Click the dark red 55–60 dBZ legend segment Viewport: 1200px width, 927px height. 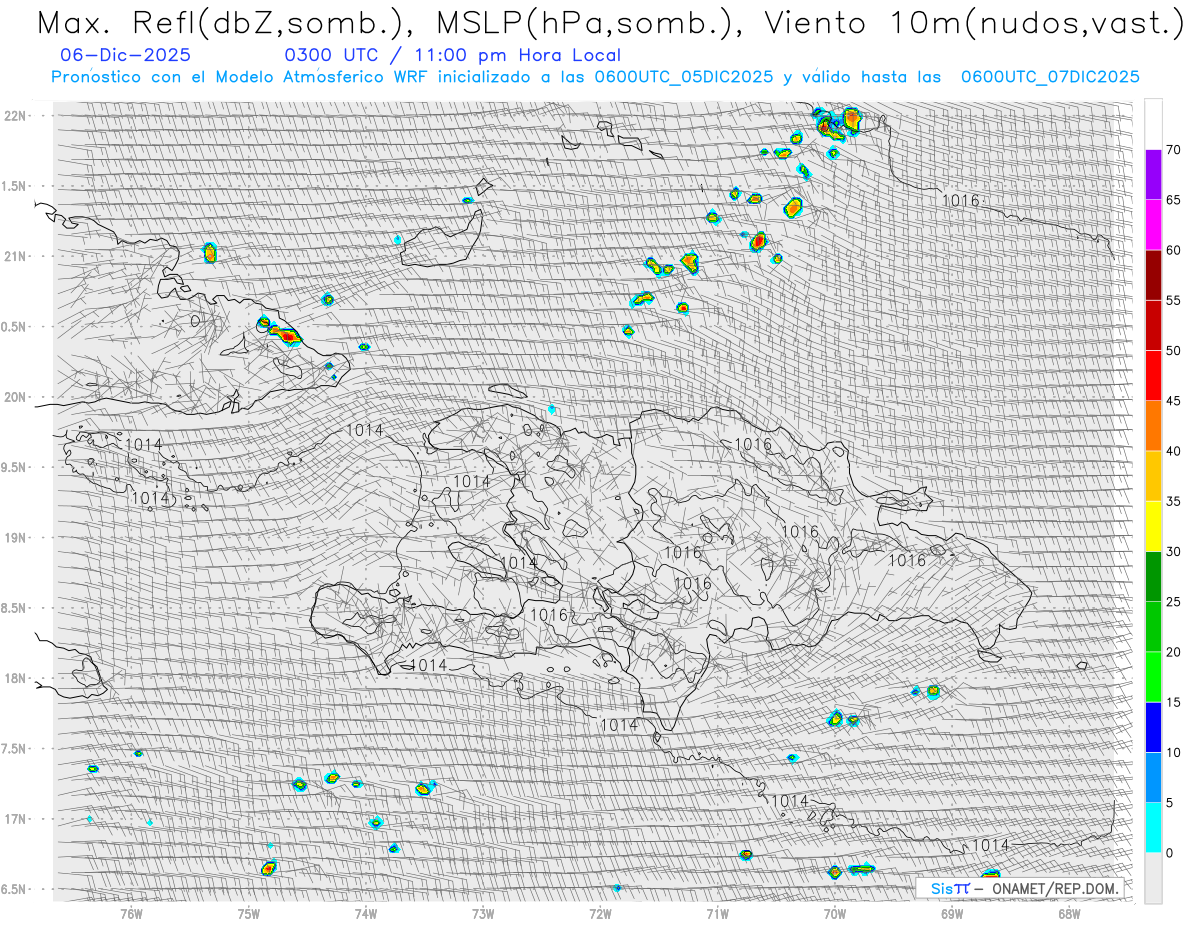[x=1153, y=275]
